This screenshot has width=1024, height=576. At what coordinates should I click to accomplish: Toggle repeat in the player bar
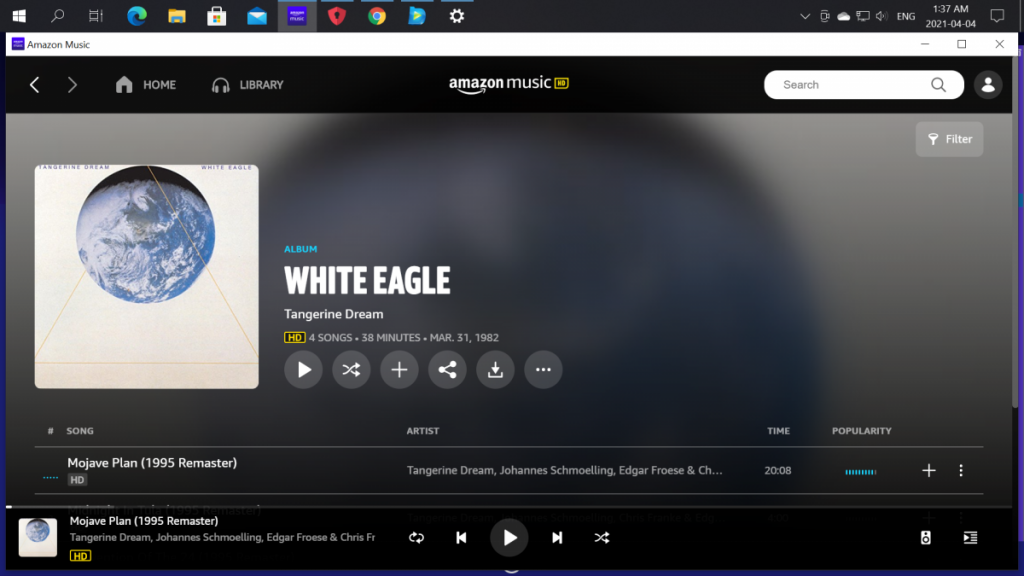tap(417, 537)
